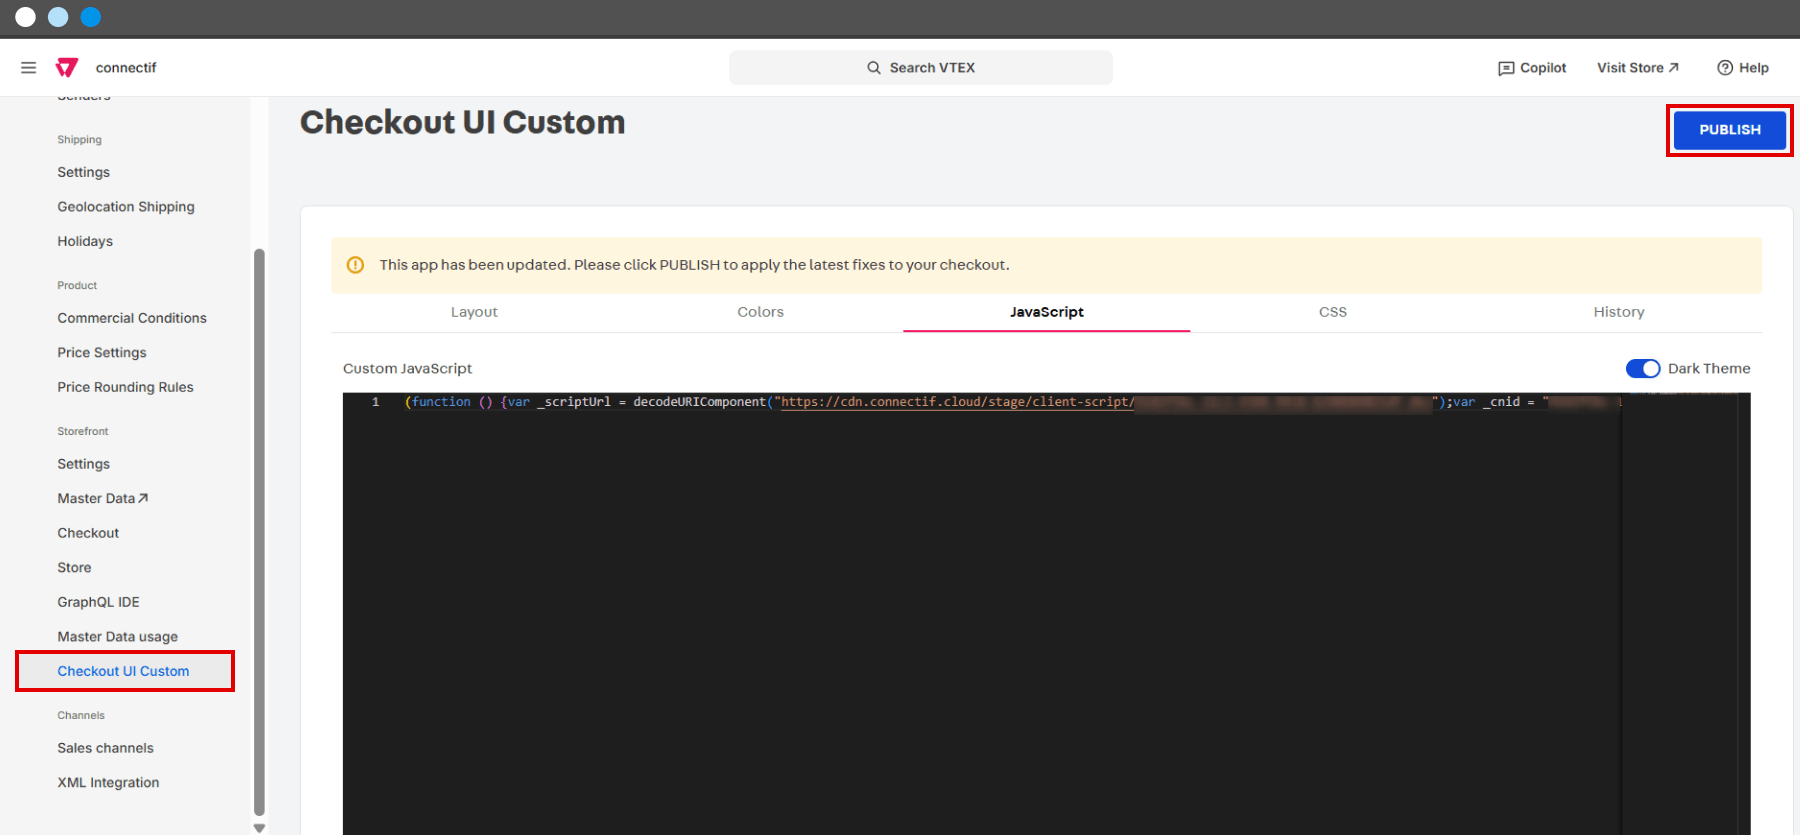Open Sales channels in sidebar
The width and height of the screenshot is (1800, 835).
coord(106,748)
